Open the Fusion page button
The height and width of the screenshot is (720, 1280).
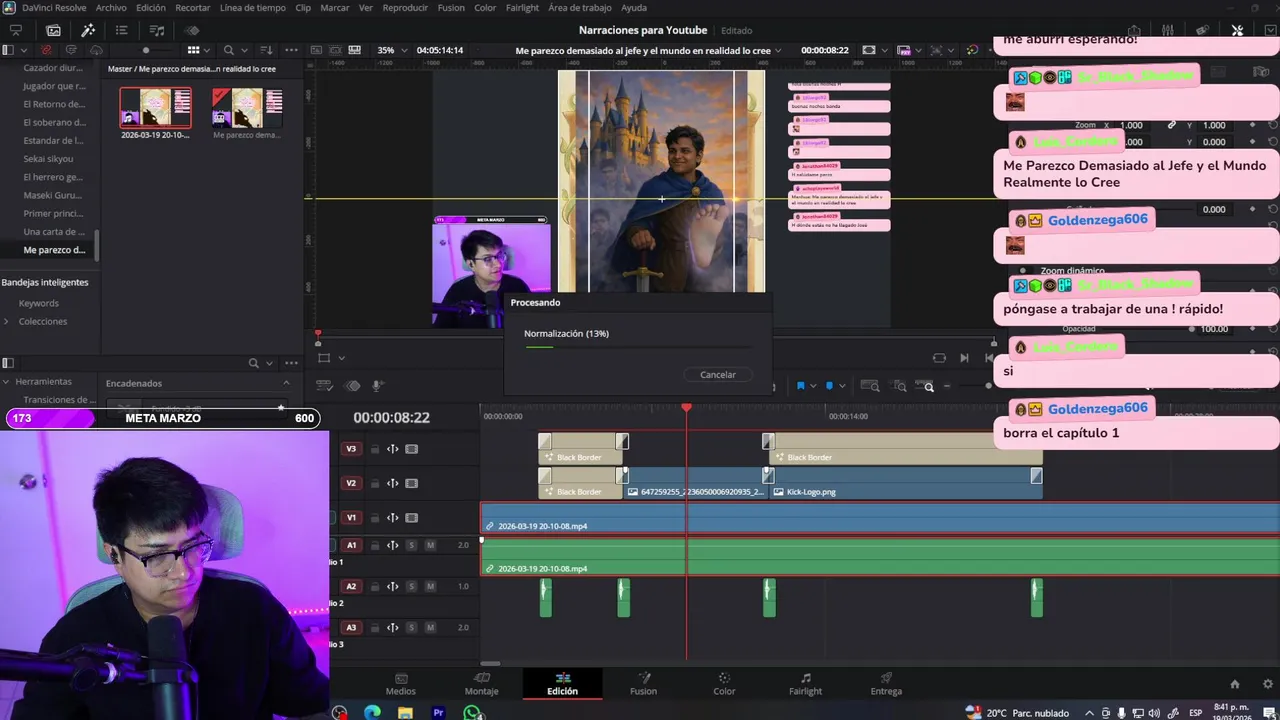click(643, 684)
